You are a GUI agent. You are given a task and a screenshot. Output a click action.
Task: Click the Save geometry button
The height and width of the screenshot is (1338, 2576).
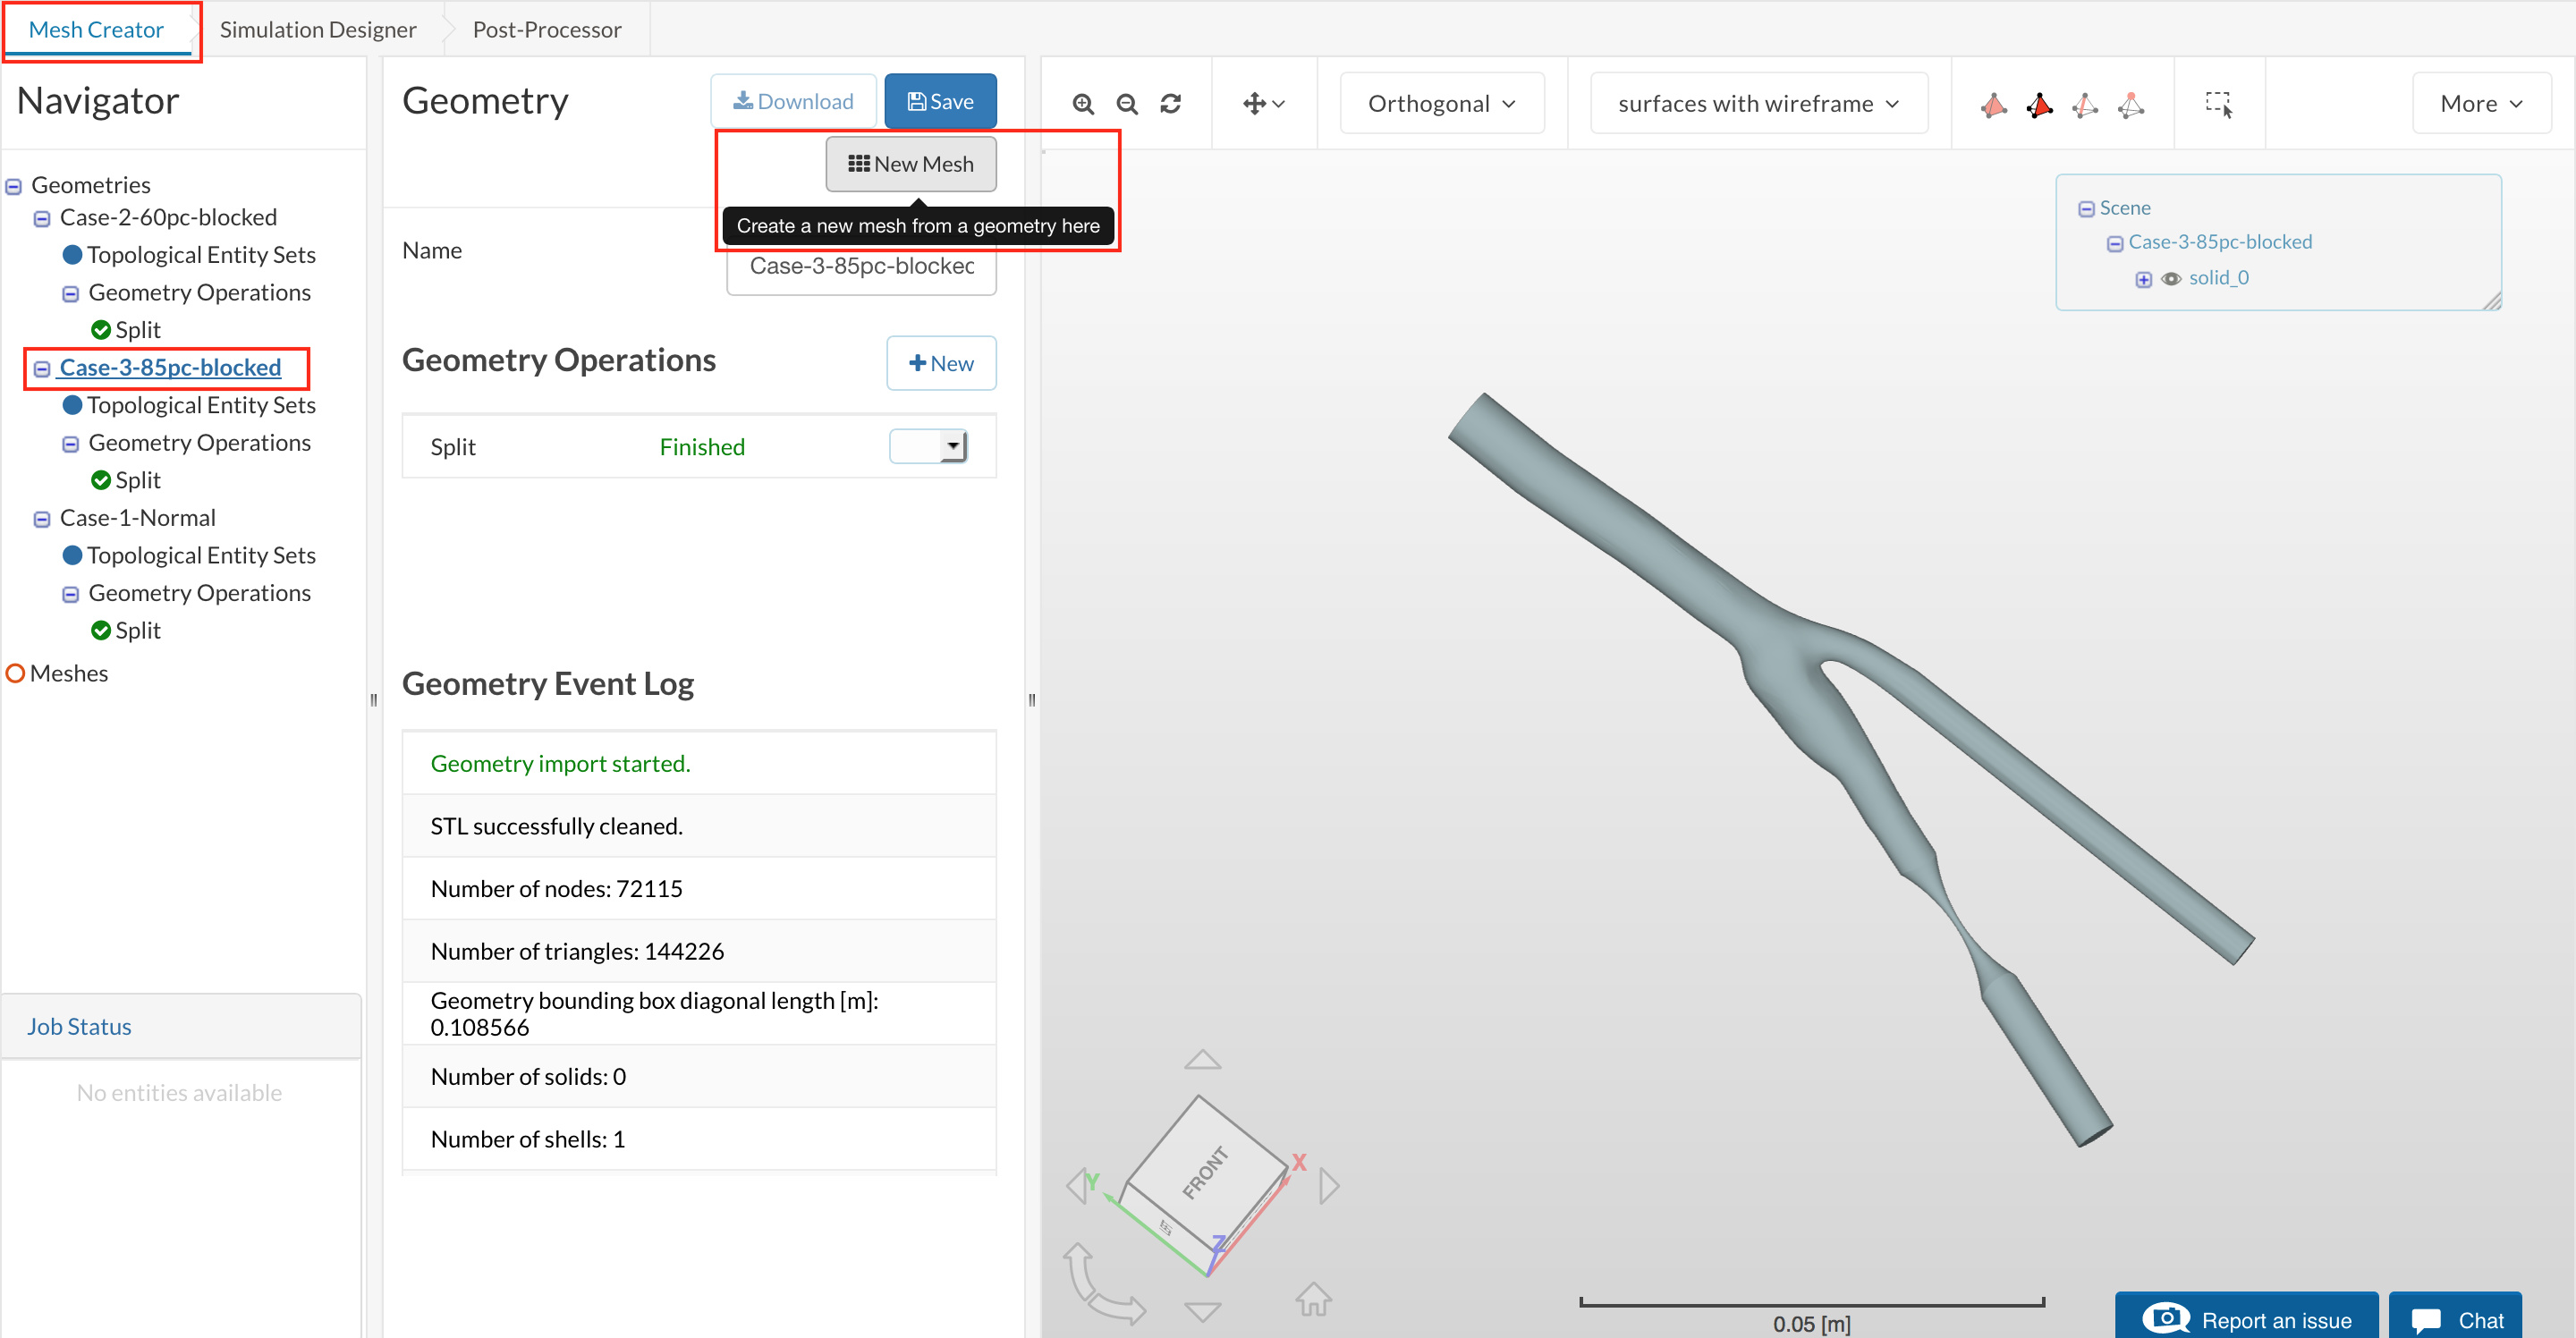tap(939, 101)
